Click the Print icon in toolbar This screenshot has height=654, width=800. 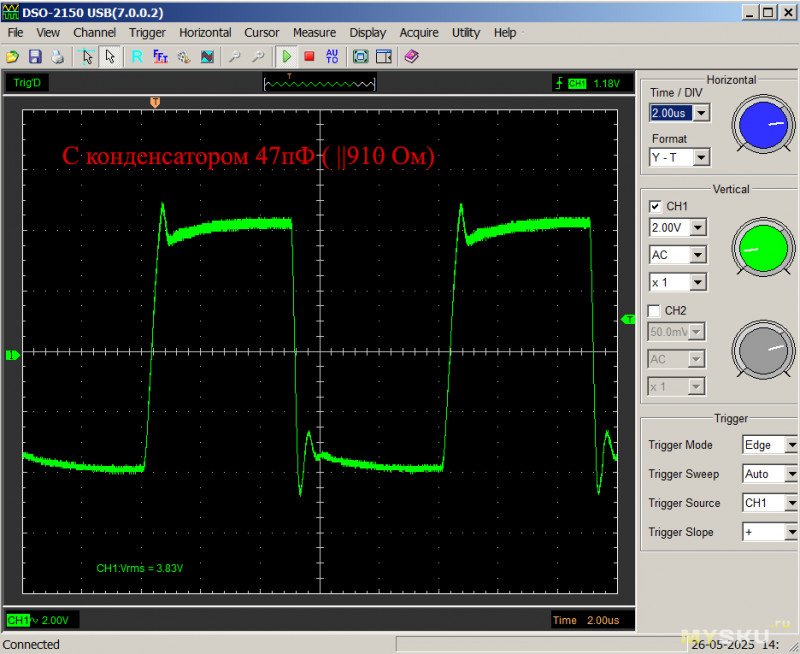[57, 57]
